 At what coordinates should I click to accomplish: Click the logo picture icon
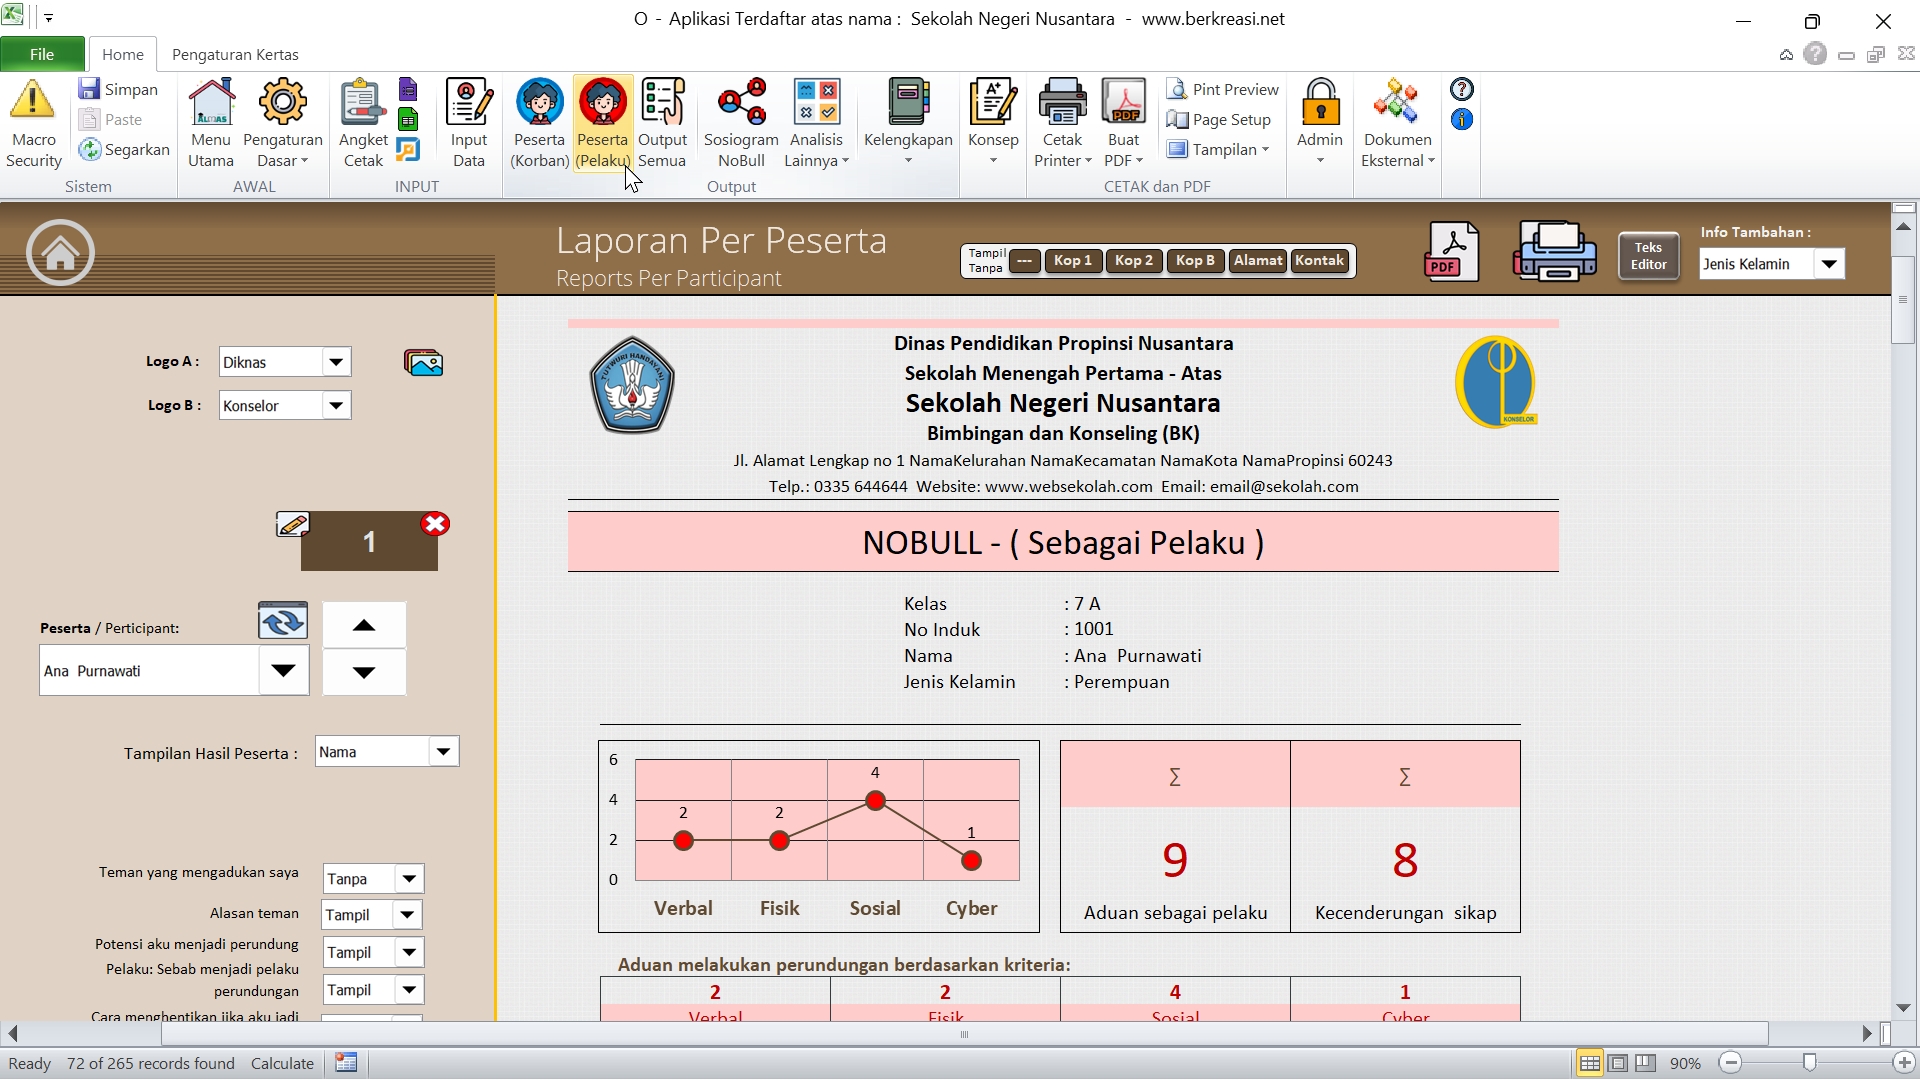point(423,363)
